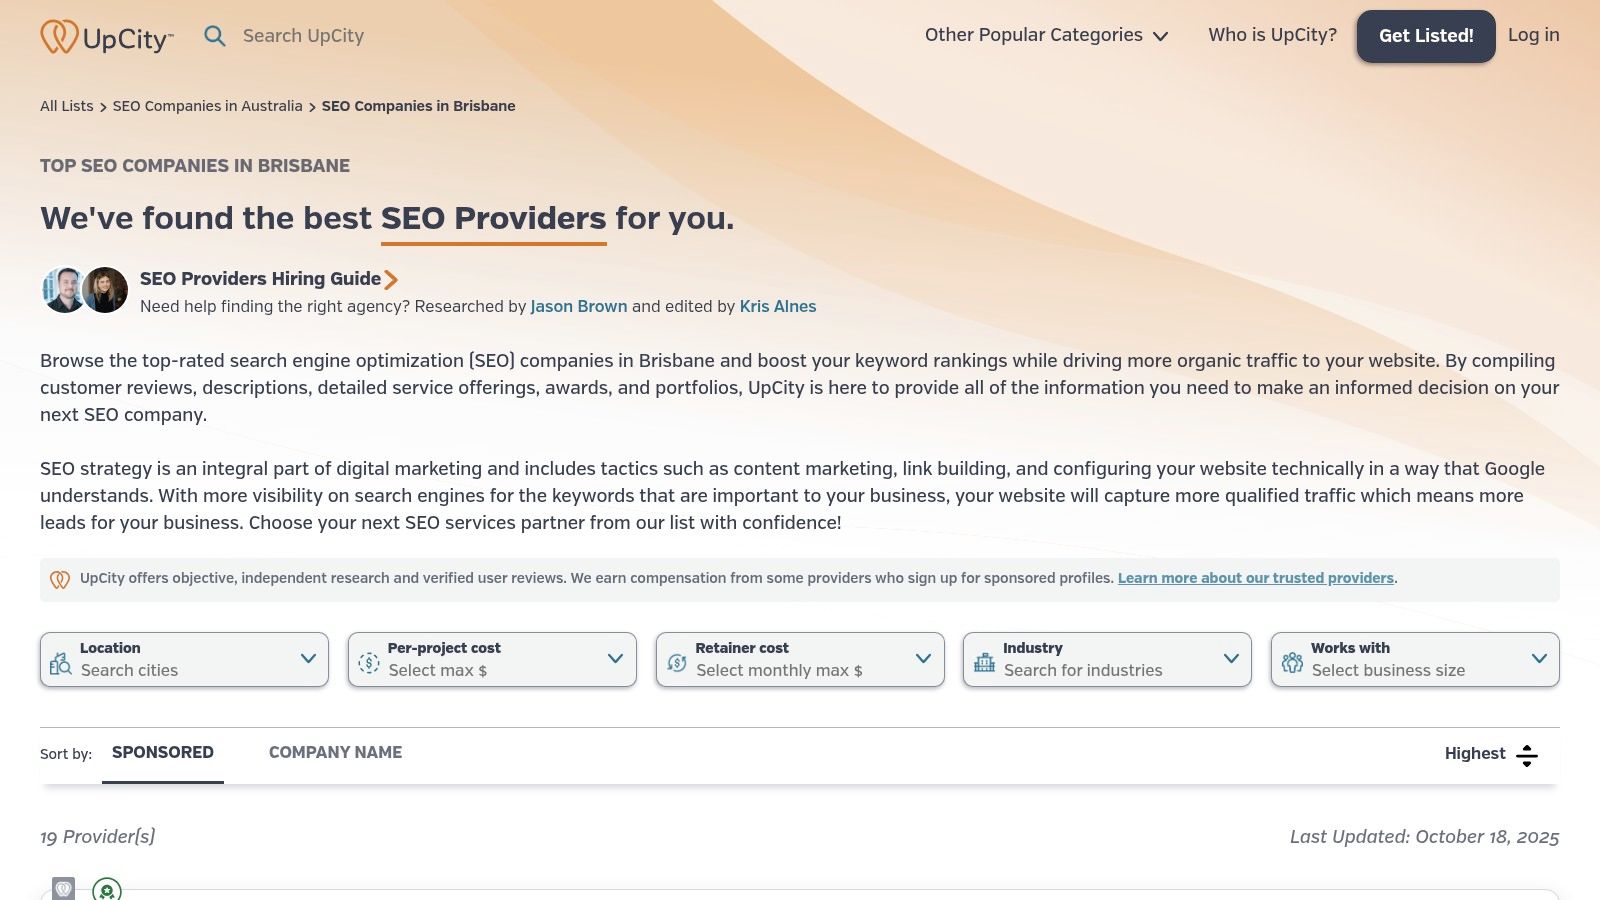Click the UpCity logo

pos(106,37)
